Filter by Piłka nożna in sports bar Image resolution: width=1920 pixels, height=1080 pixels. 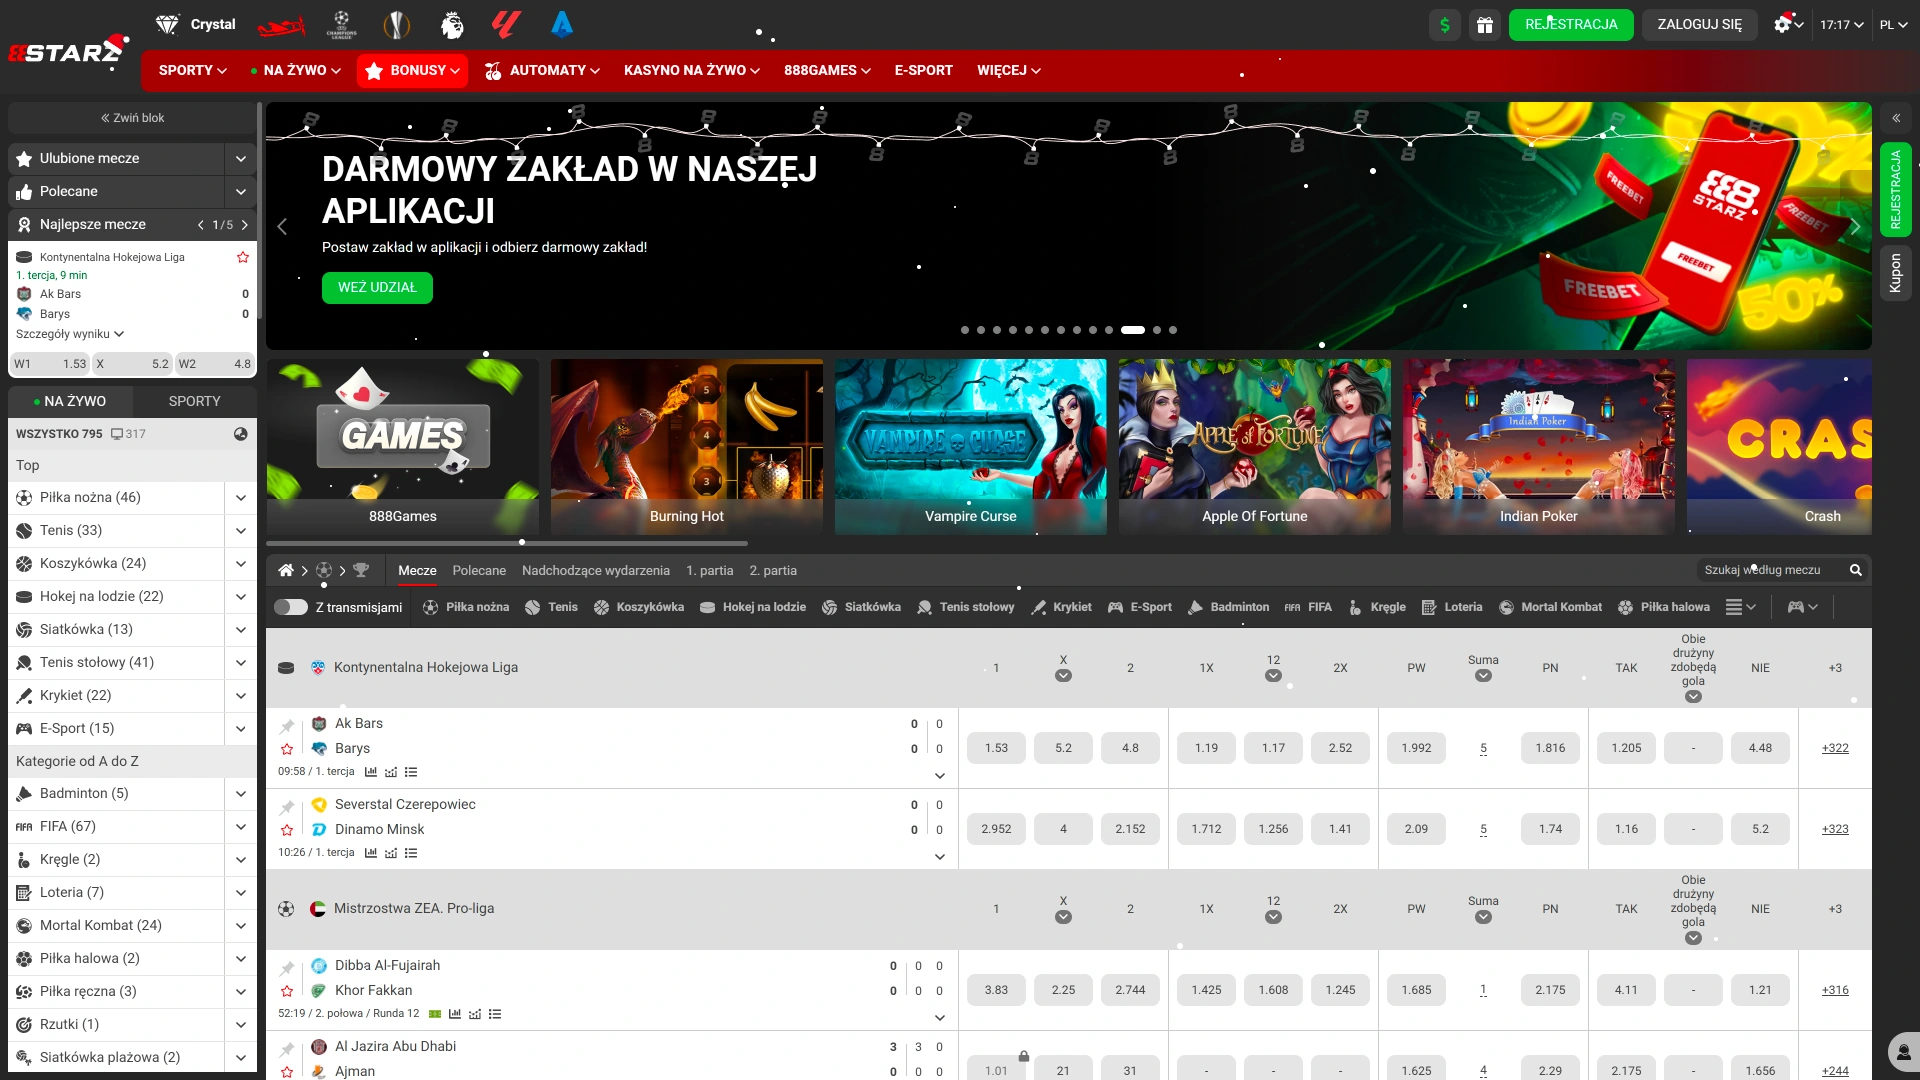466,607
